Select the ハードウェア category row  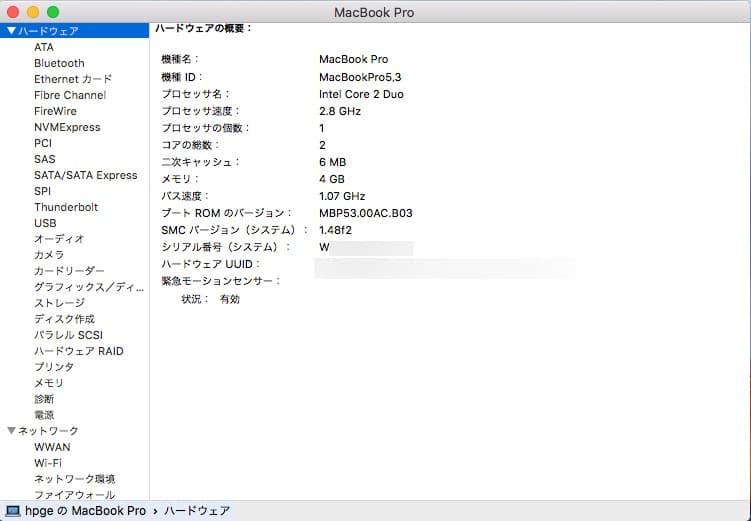click(74, 31)
